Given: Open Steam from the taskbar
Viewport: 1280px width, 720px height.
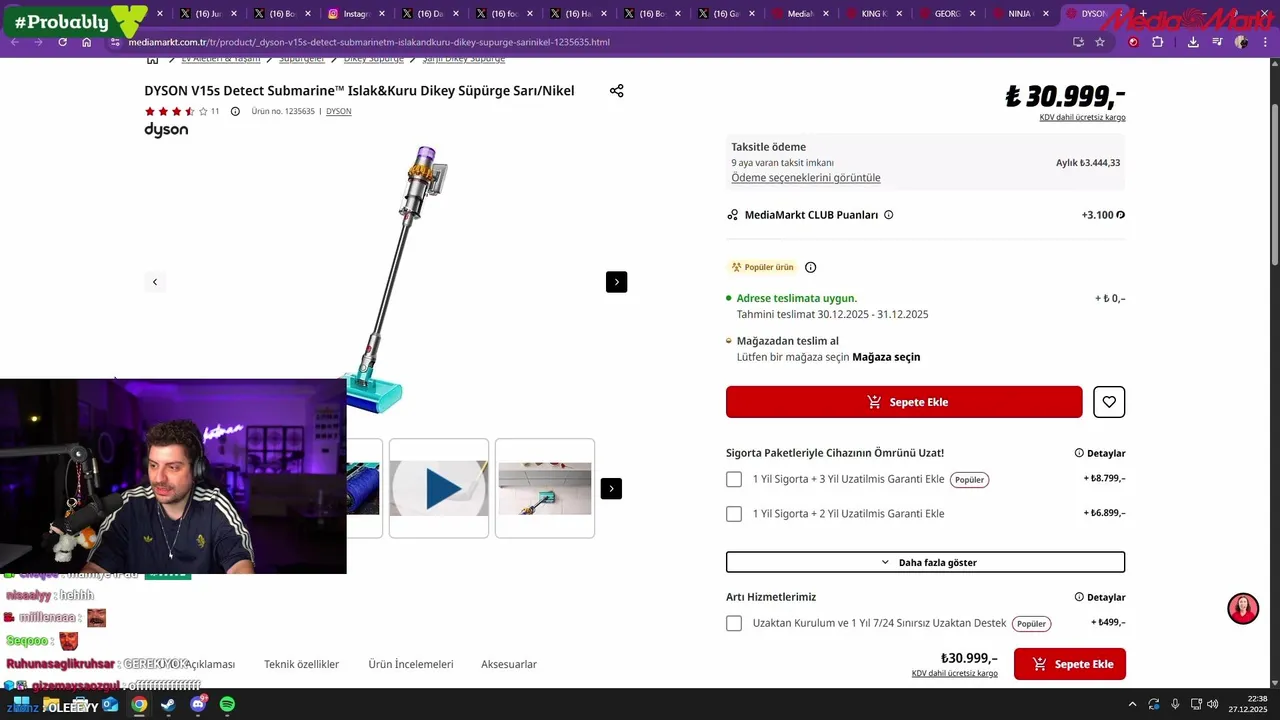Looking at the screenshot, I should (168, 704).
